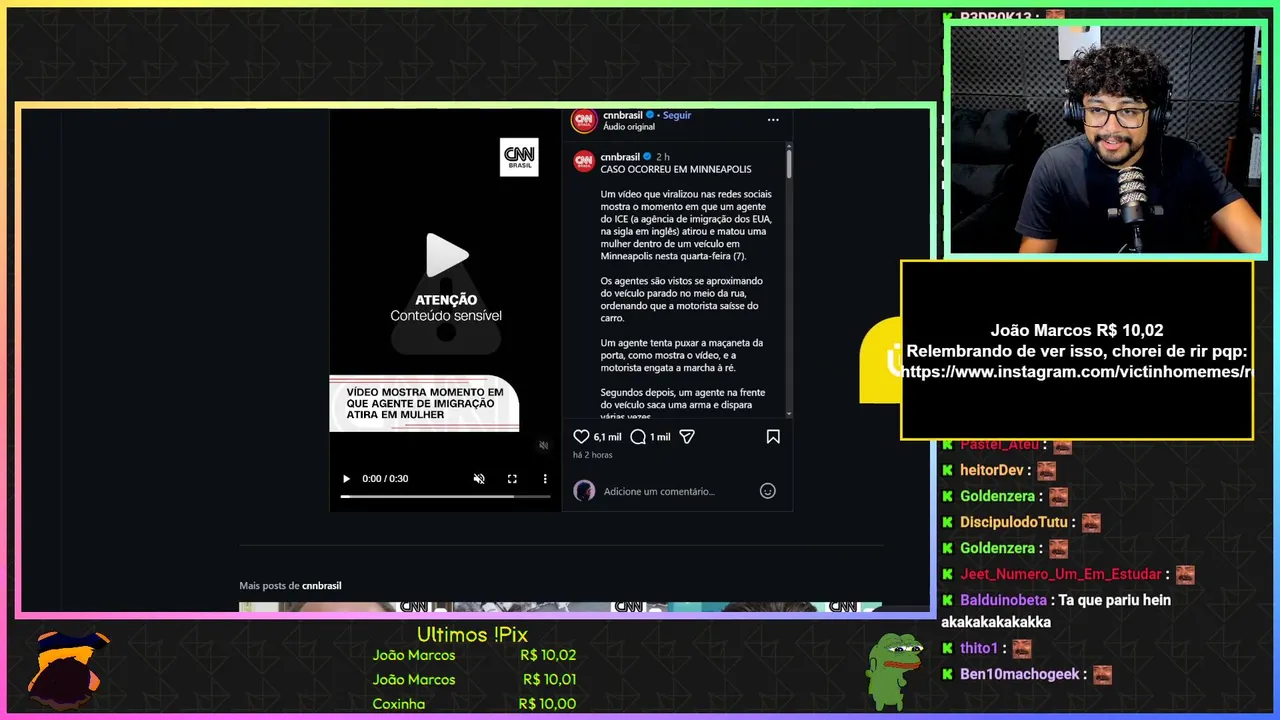Open the cnnbrasil username in post header
This screenshot has width=1280, height=720.
[623, 115]
